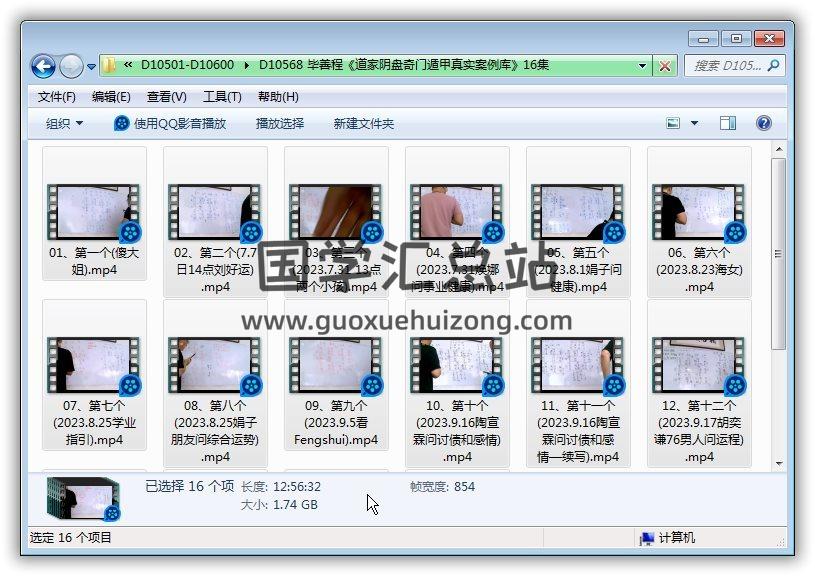815x576 pixels.
Task: Click the Back navigation arrow button
Action: click(x=43, y=66)
